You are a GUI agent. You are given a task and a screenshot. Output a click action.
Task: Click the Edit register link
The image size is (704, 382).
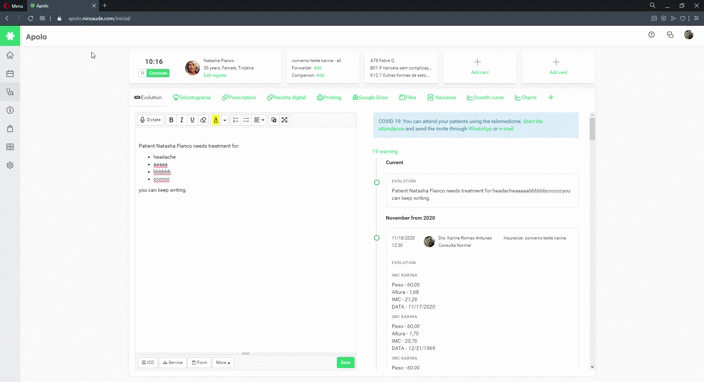tap(215, 75)
